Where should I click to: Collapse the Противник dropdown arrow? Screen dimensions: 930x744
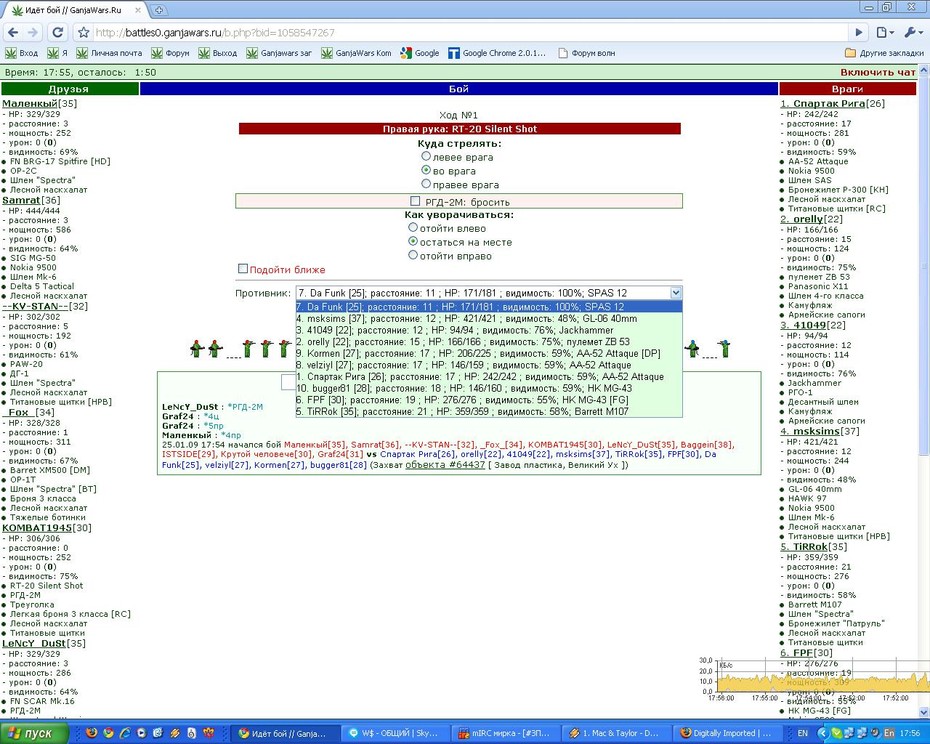click(x=676, y=292)
